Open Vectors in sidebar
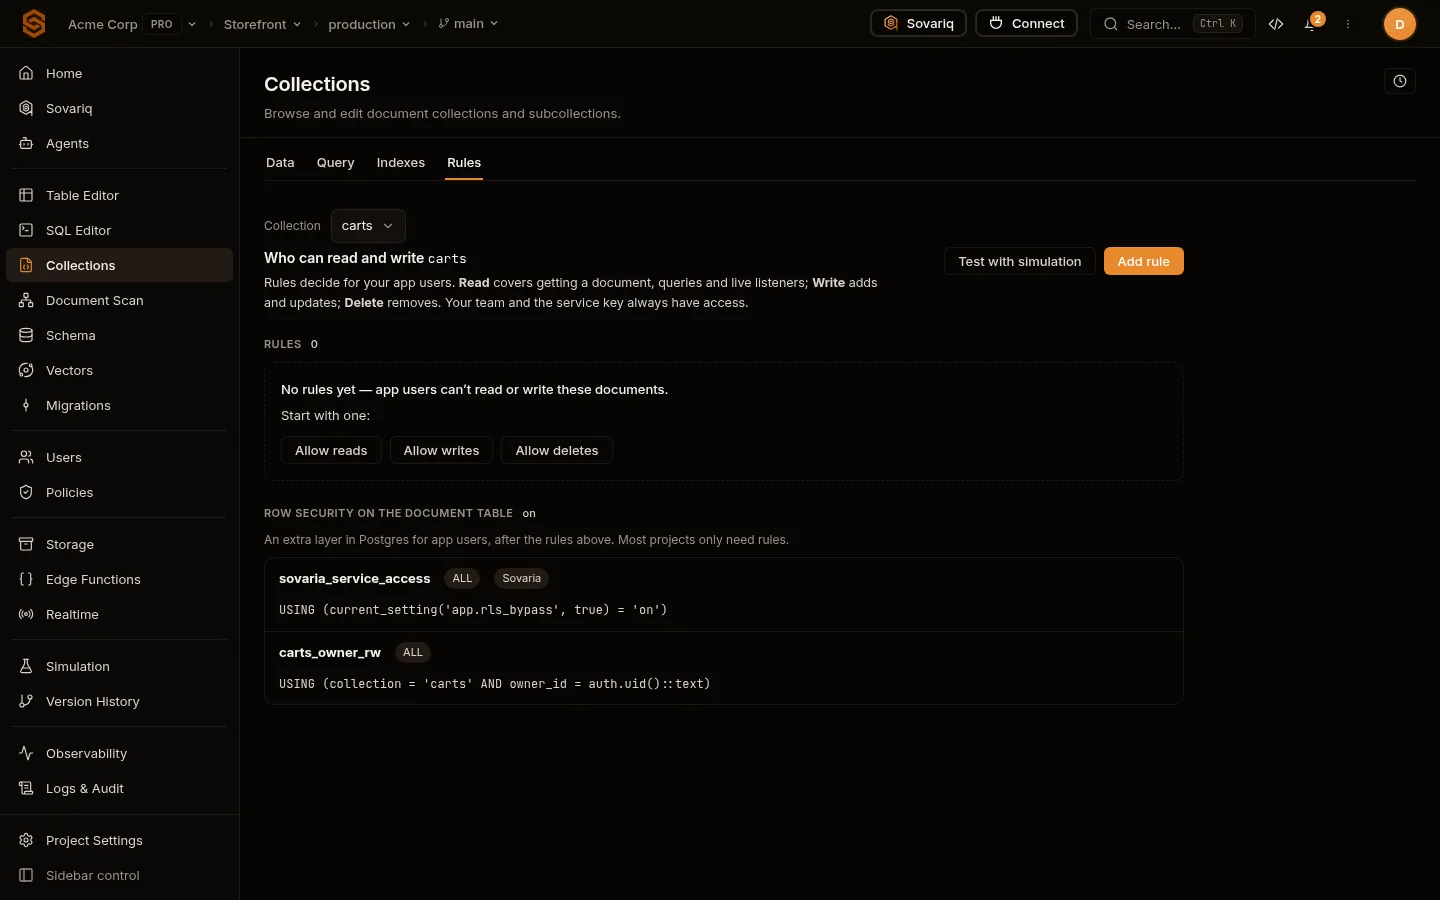1440x900 pixels. pos(120,370)
